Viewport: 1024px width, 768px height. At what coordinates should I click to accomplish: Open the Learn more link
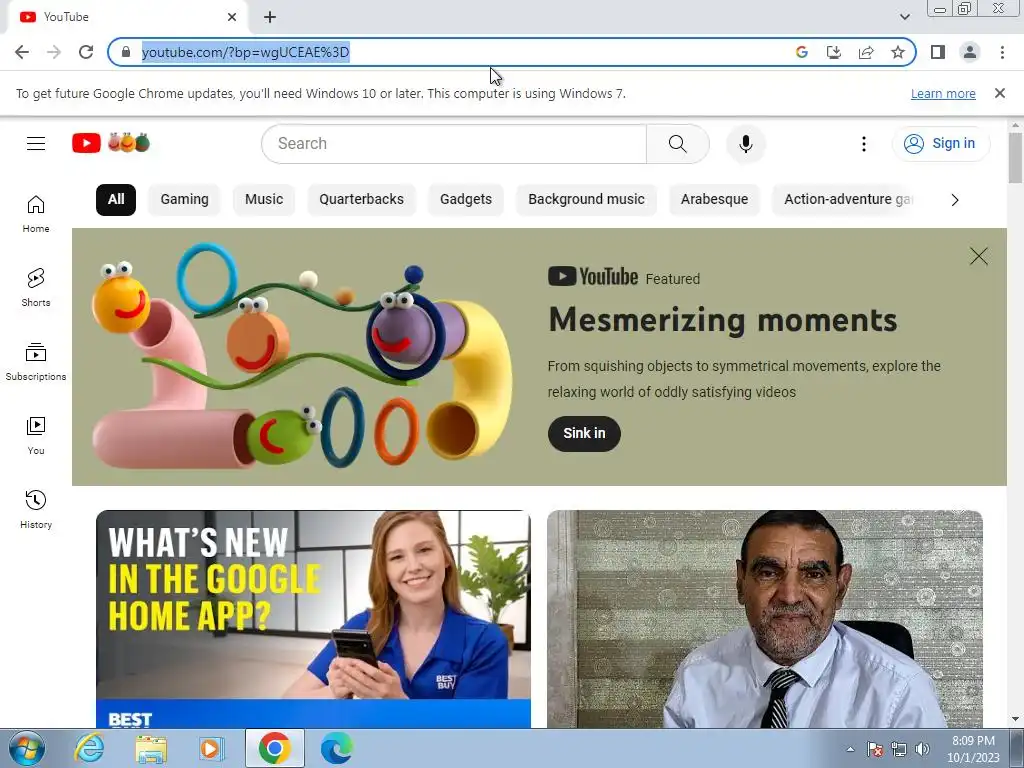tap(943, 93)
